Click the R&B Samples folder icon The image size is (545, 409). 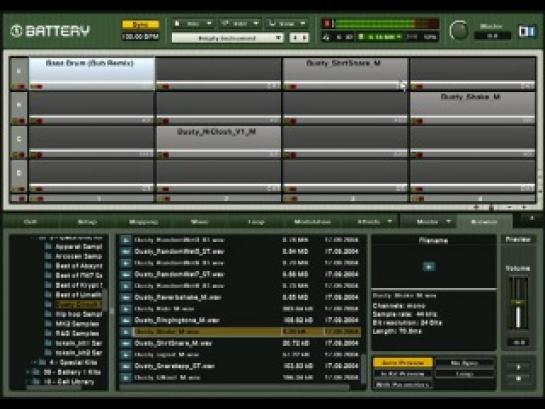(x=49, y=334)
